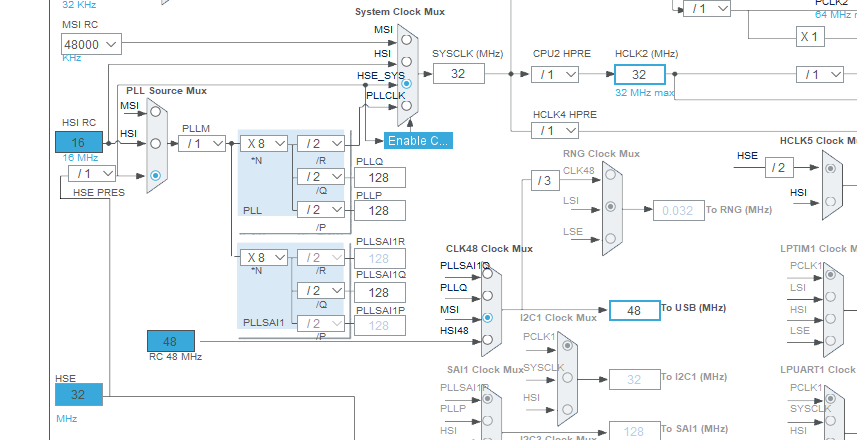The height and width of the screenshot is (440, 857).
Task: Select PLLP in SAI1 Clock Mux
Action: tap(488, 420)
